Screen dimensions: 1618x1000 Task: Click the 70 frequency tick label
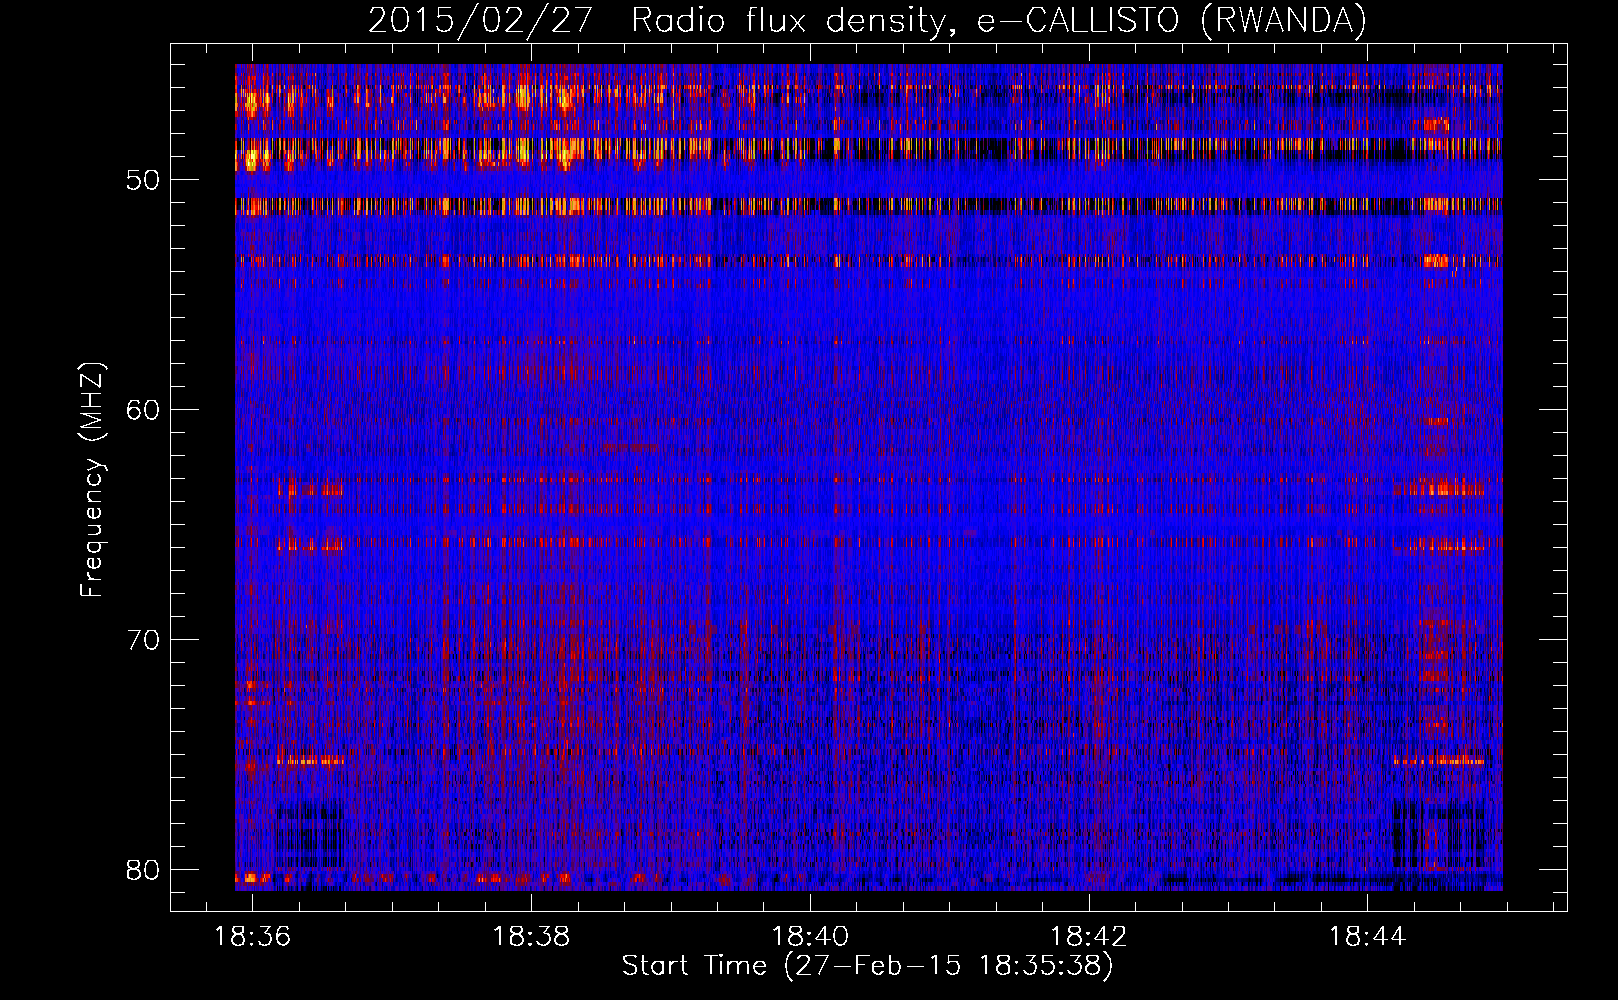point(144,640)
